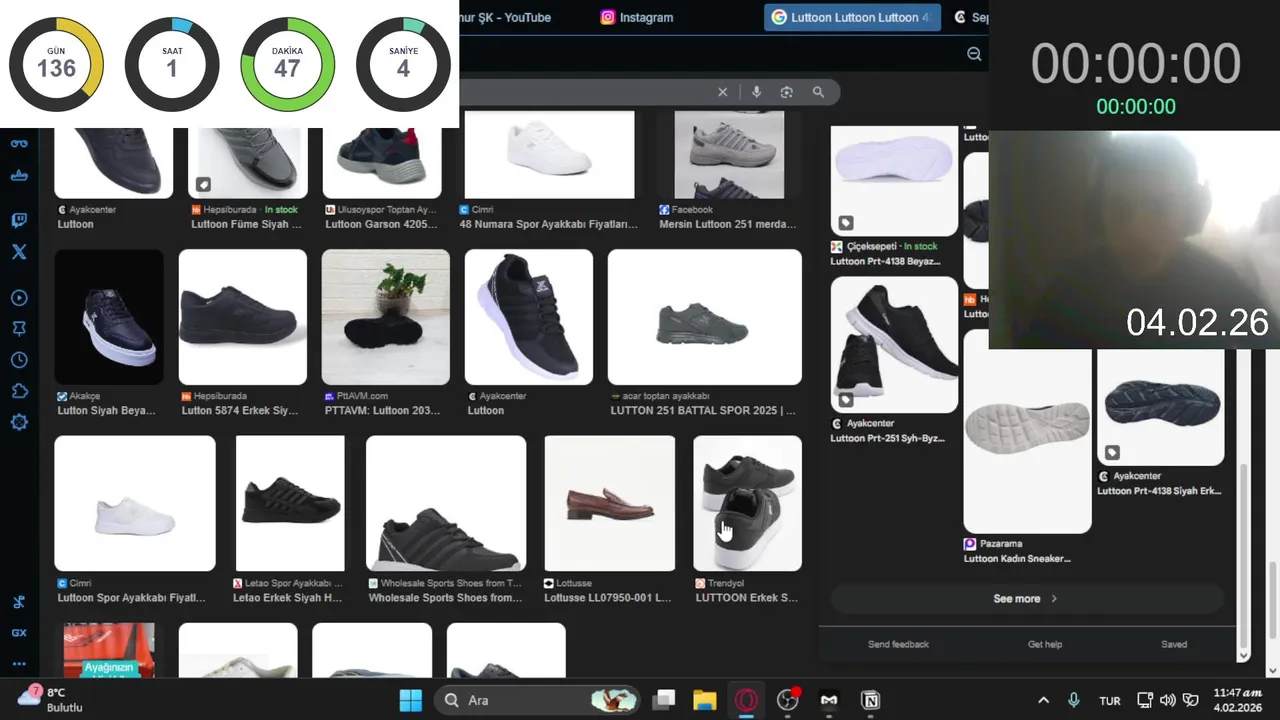Click the Get help link
This screenshot has height=720, width=1280.
1045,644
